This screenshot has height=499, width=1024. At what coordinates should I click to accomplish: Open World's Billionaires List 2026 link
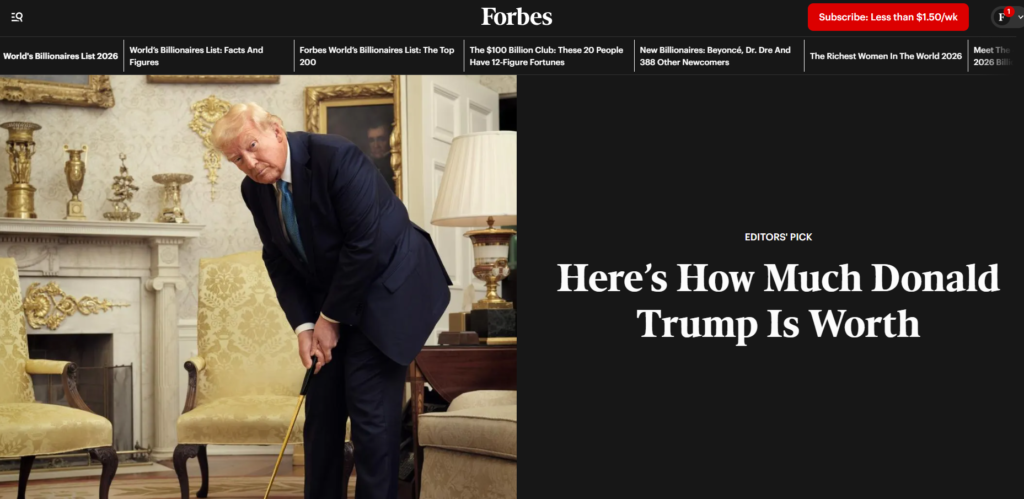(x=61, y=56)
